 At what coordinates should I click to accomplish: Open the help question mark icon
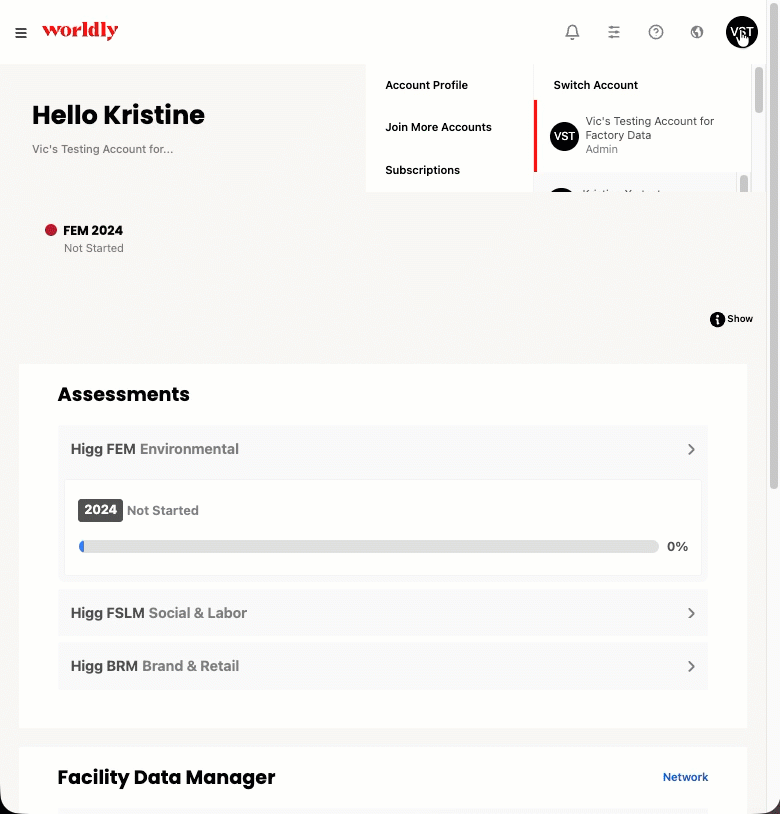pos(655,32)
